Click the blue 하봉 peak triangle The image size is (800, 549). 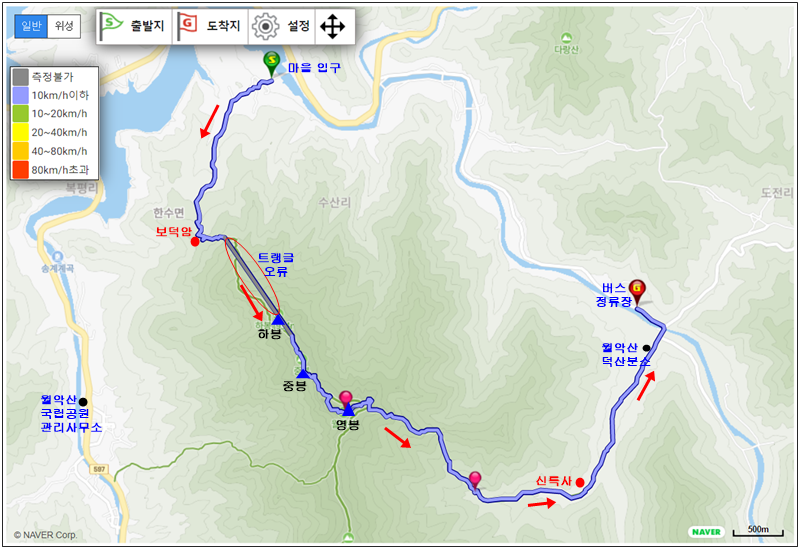tap(278, 319)
